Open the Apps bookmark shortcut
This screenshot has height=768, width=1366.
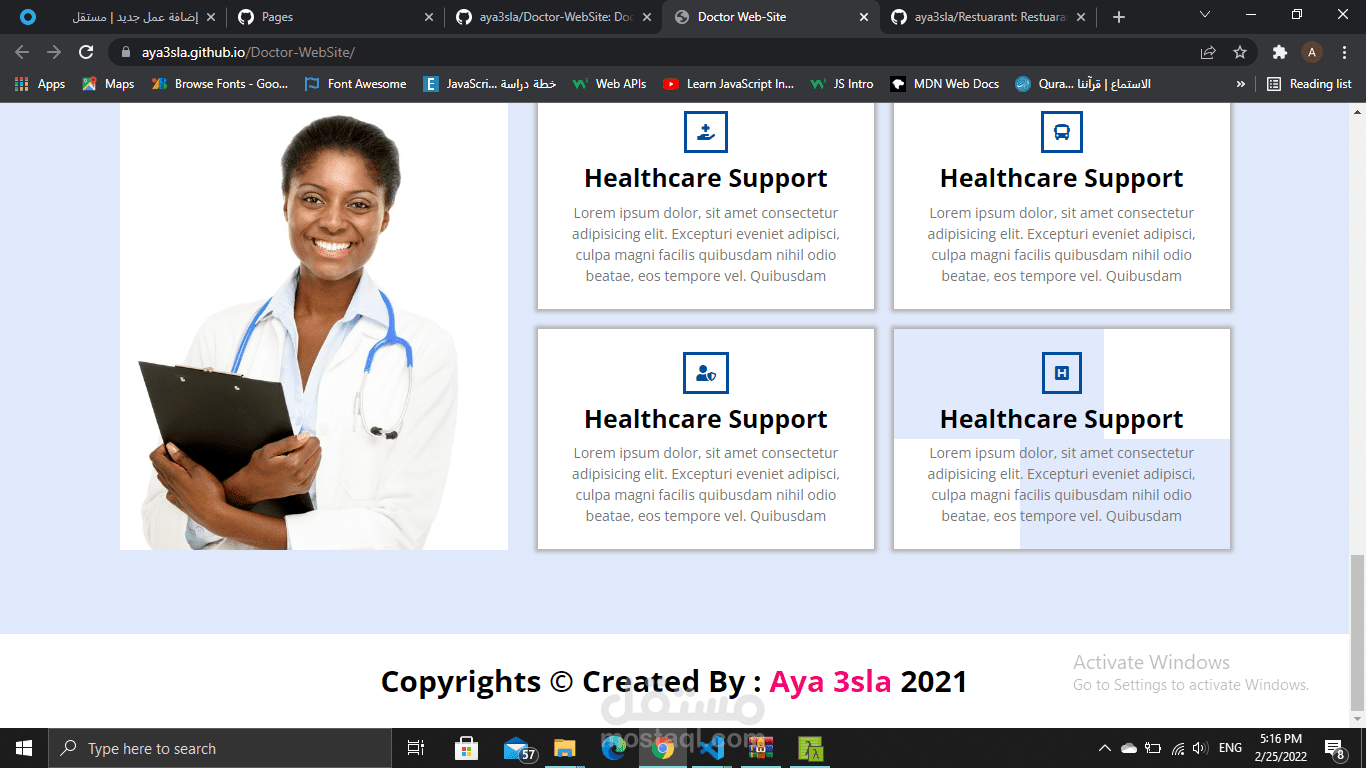click(x=40, y=84)
